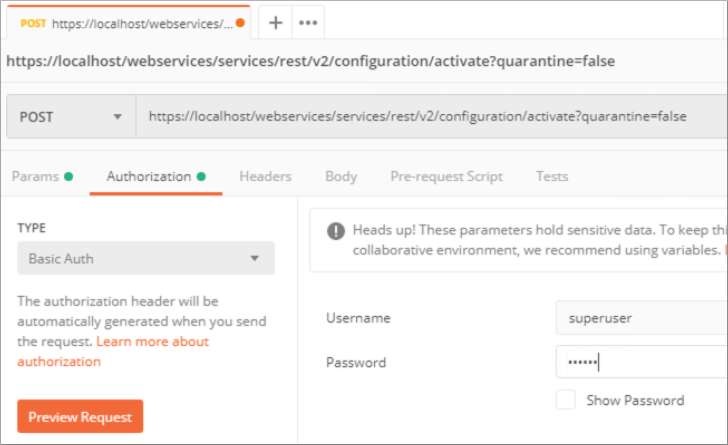
Task: Switch to the Headers tab
Action: [265, 177]
